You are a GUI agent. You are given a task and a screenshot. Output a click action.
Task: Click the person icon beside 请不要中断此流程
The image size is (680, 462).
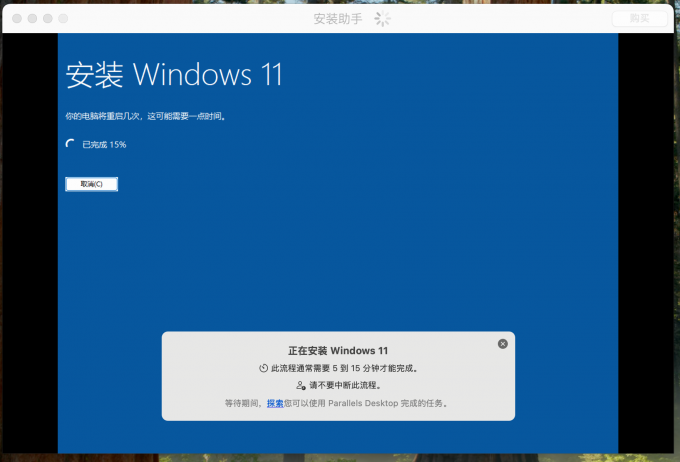click(x=301, y=385)
